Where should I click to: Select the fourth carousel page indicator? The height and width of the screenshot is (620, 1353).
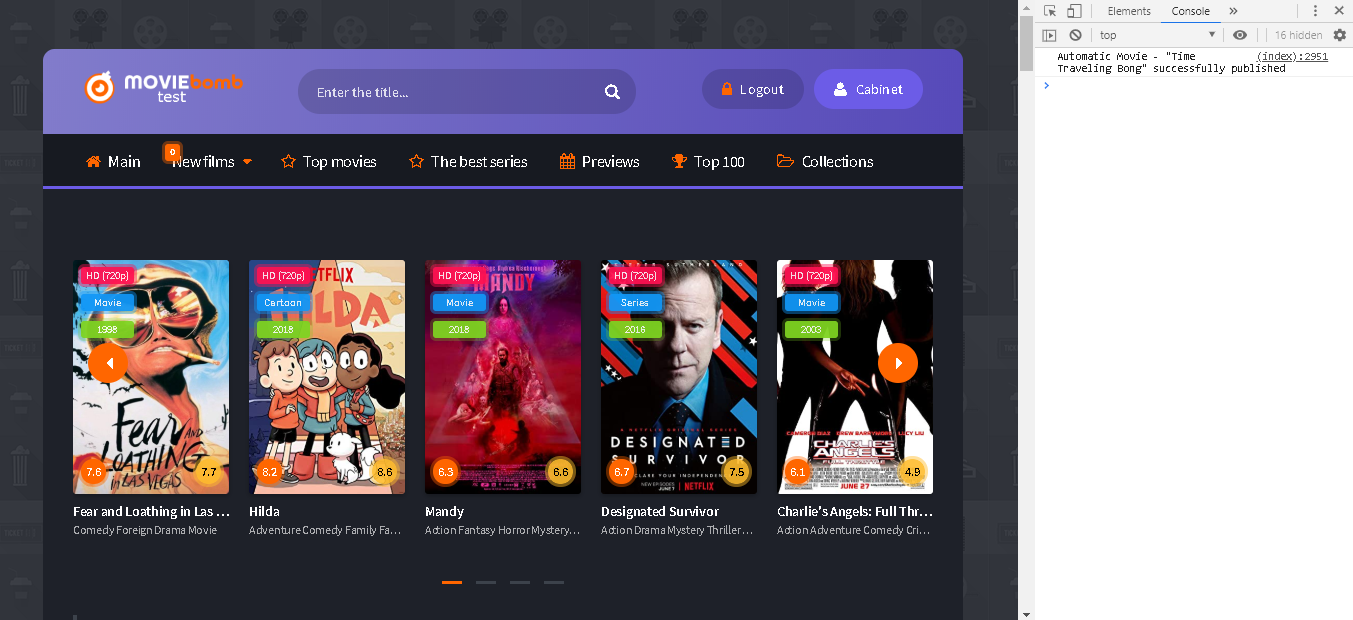click(x=554, y=582)
